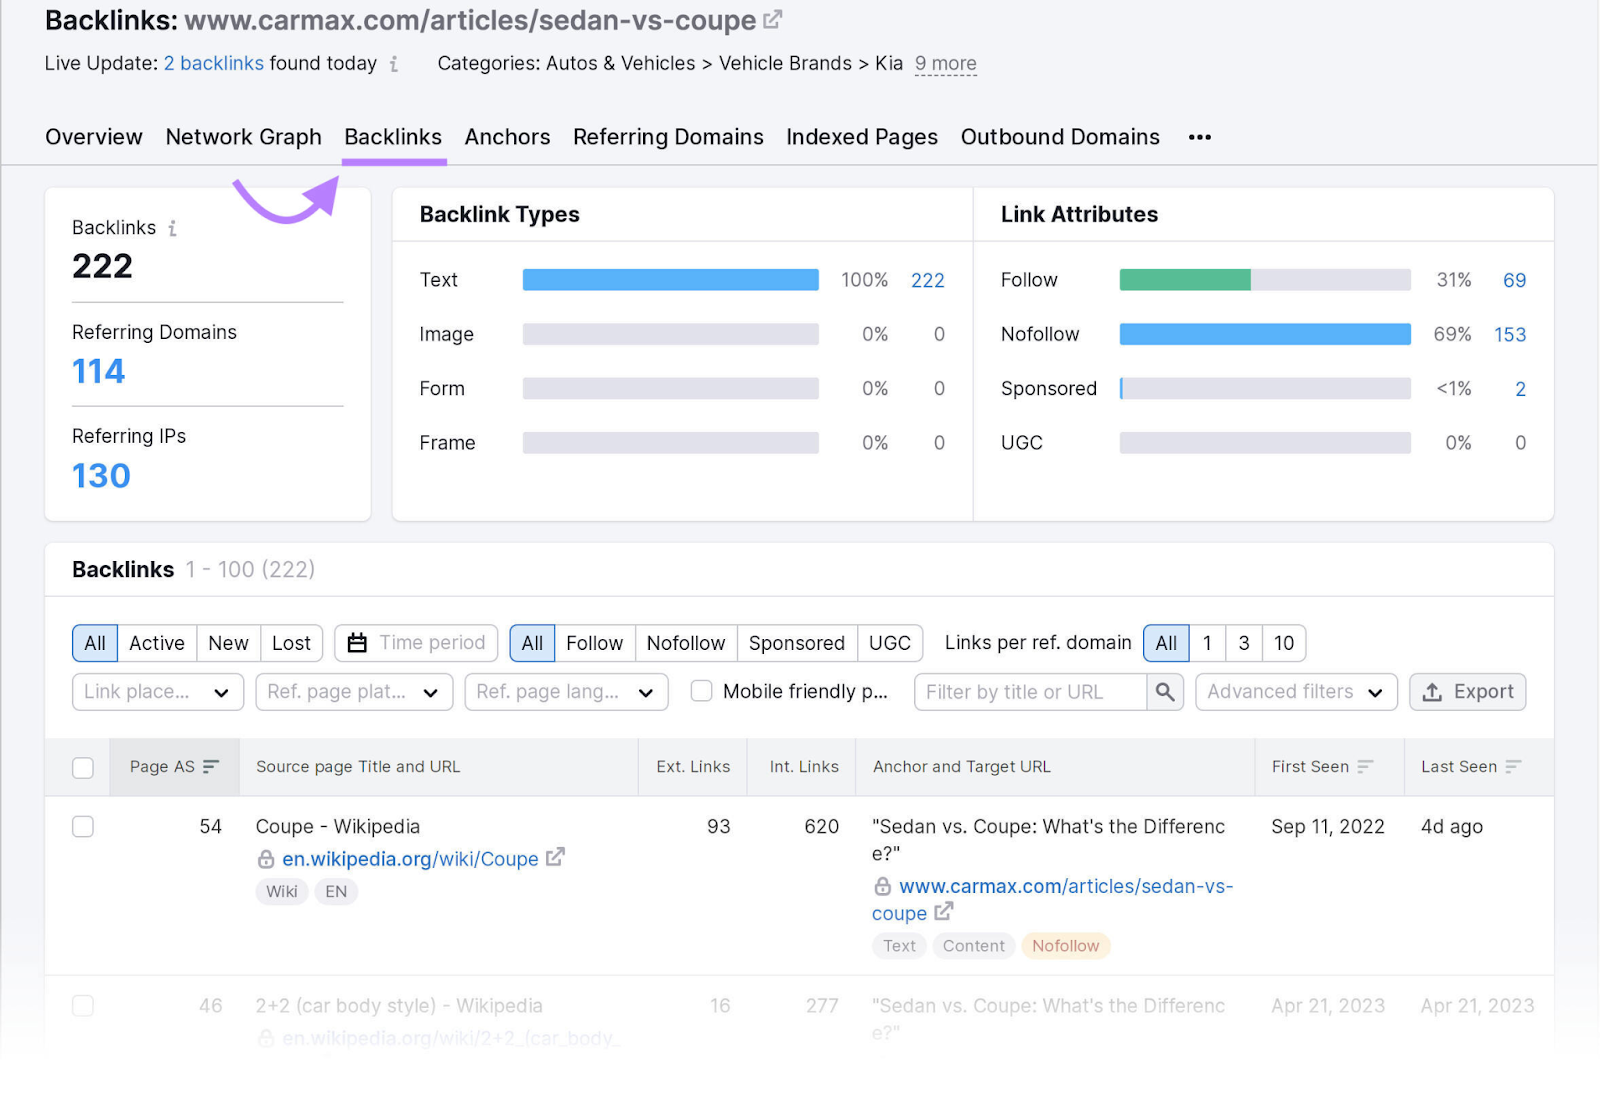Image resolution: width=1600 pixels, height=1100 pixels.
Task: Open external link icon beside page title URL
Action: coord(772,19)
